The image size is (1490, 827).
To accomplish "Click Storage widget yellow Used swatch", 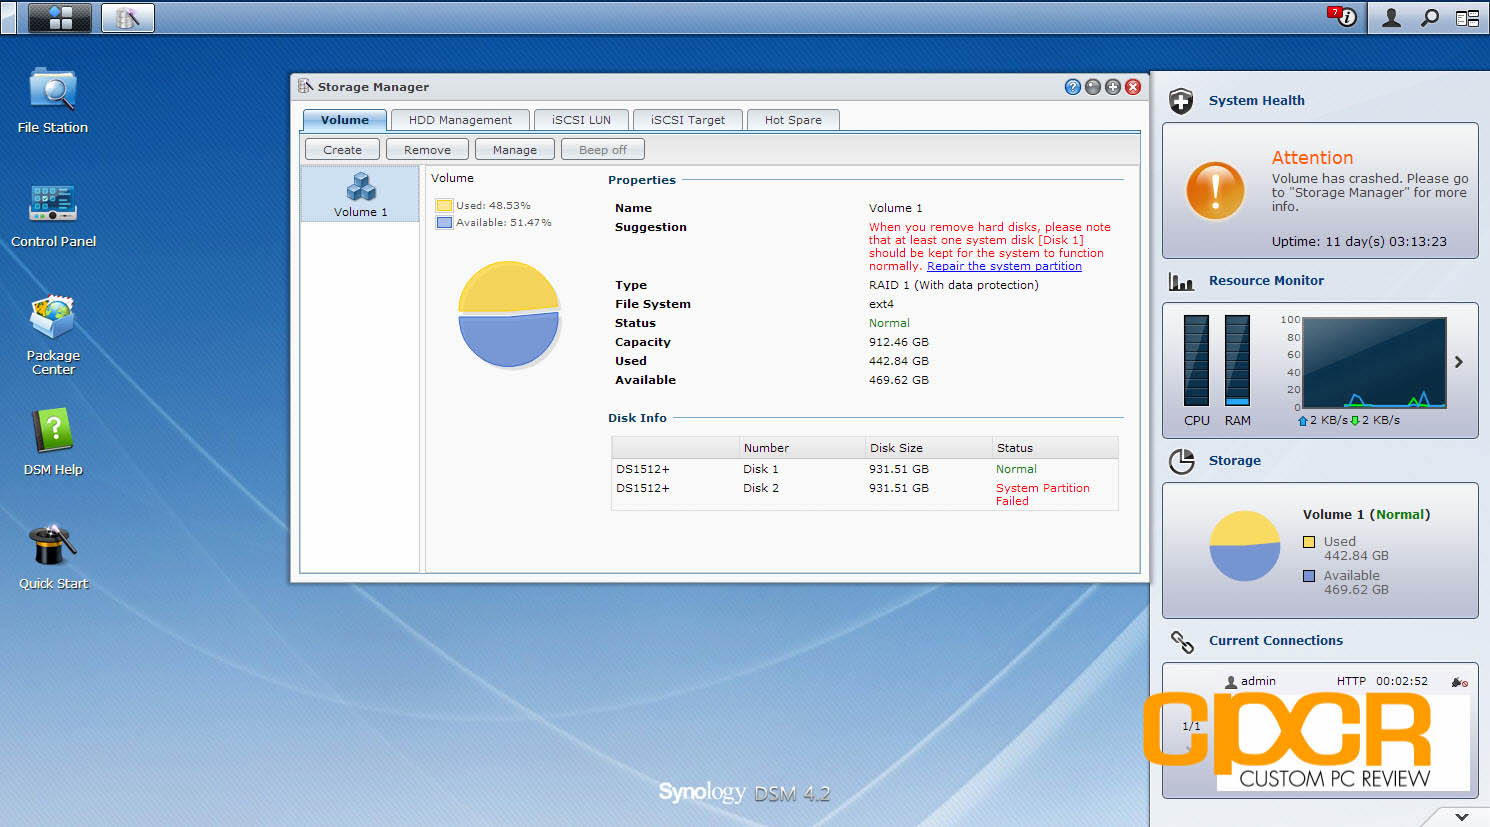I will [x=1309, y=542].
